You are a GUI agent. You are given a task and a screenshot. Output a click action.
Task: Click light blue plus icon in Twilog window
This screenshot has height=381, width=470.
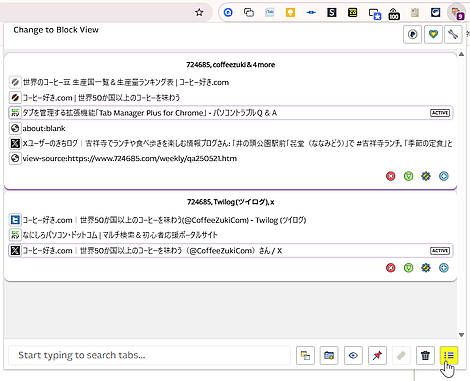[x=444, y=268]
